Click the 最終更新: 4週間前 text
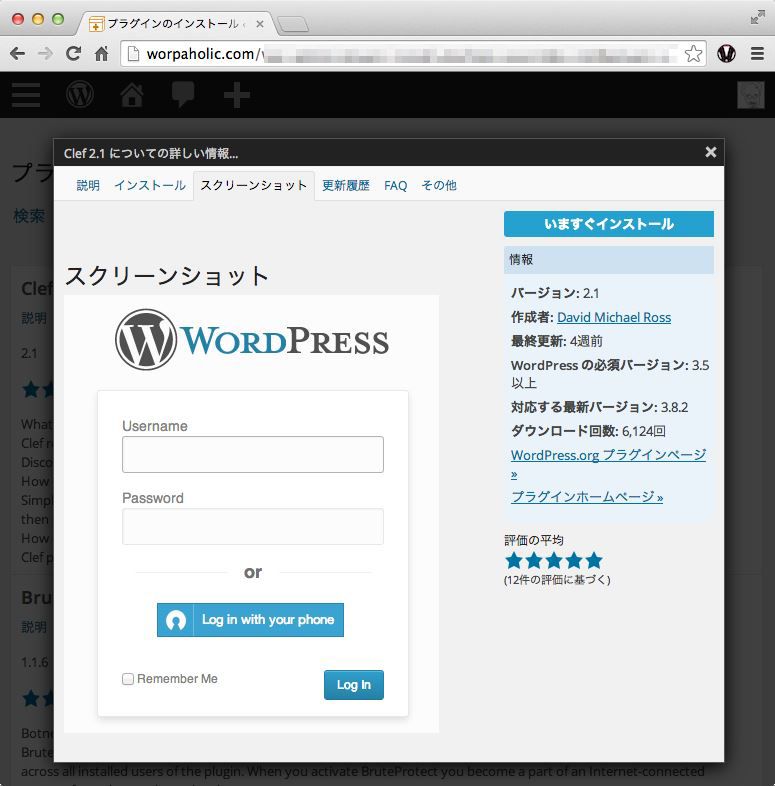775x786 pixels. pos(556,341)
